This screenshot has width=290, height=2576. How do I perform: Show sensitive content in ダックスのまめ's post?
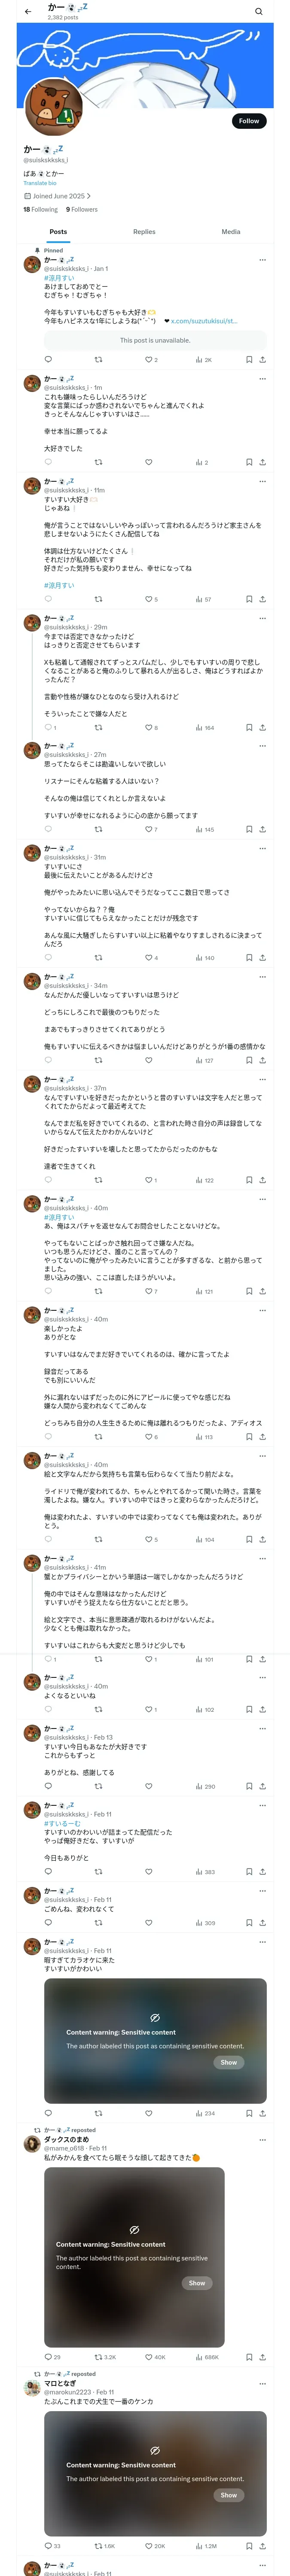(197, 2283)
